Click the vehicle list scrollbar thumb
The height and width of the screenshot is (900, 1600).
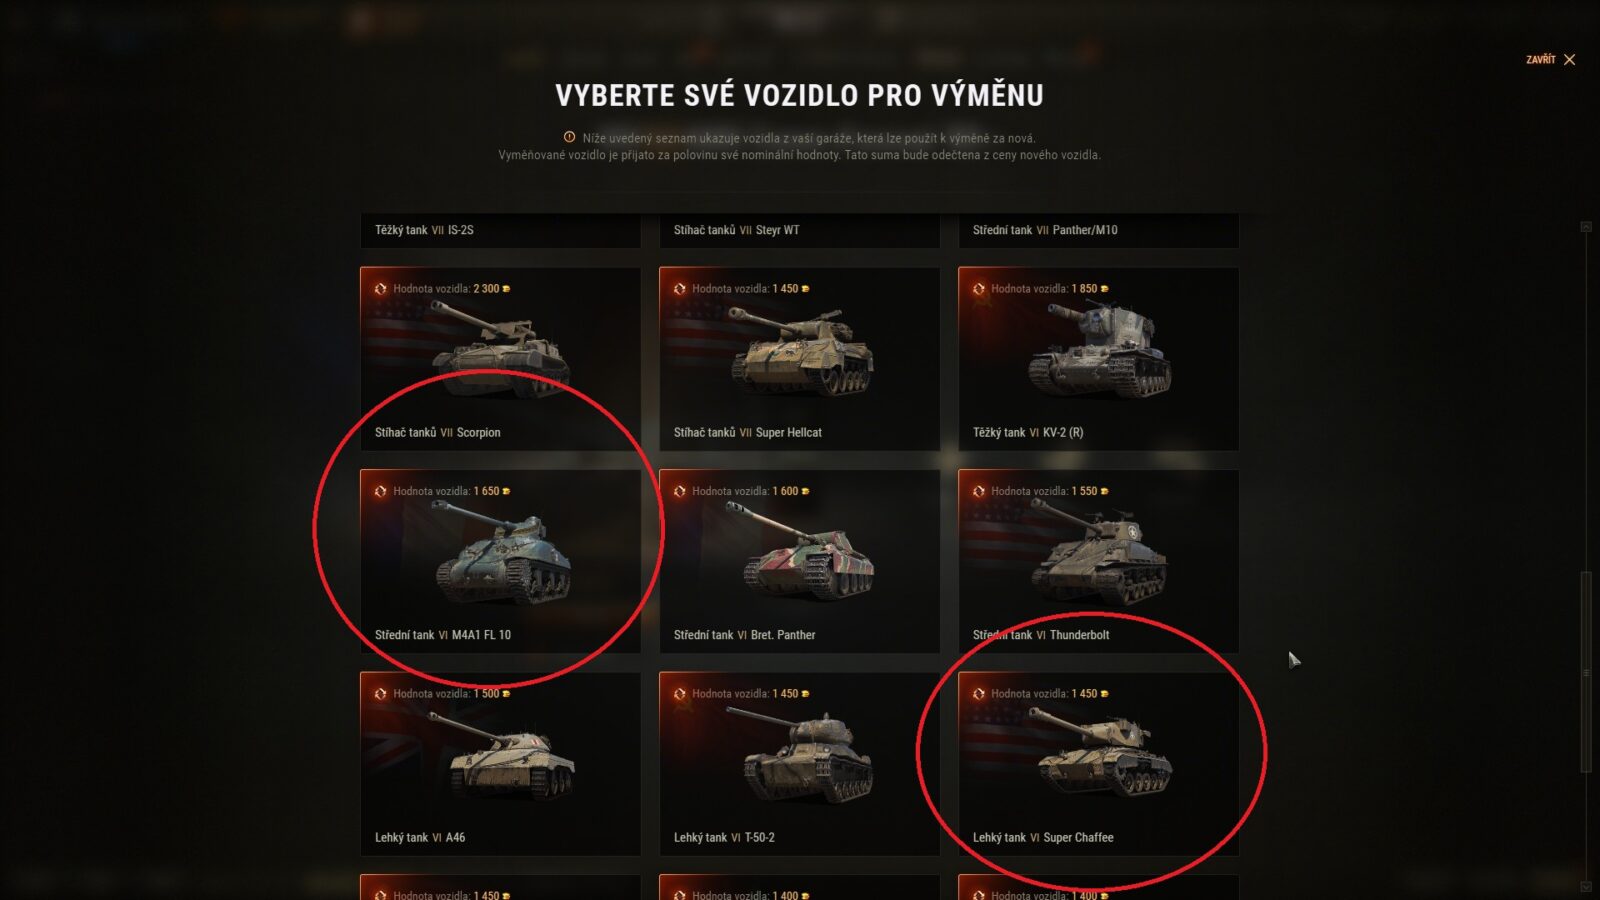click(x=1586, y=672)
